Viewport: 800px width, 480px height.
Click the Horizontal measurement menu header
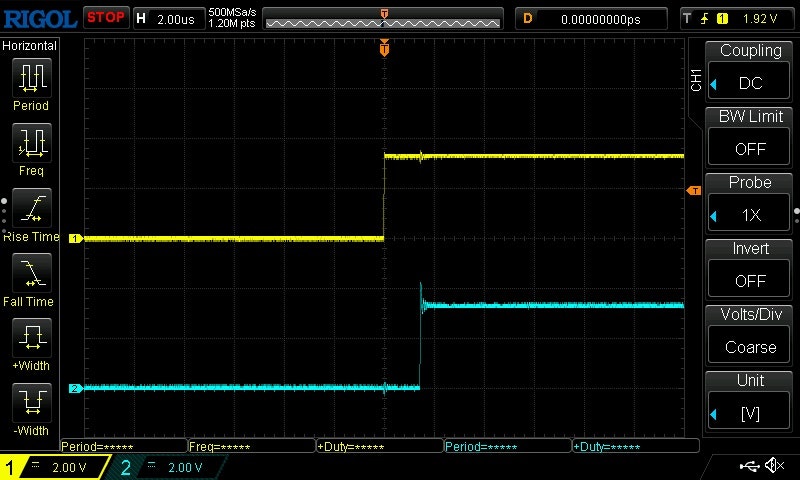click(x=30, y=46)
